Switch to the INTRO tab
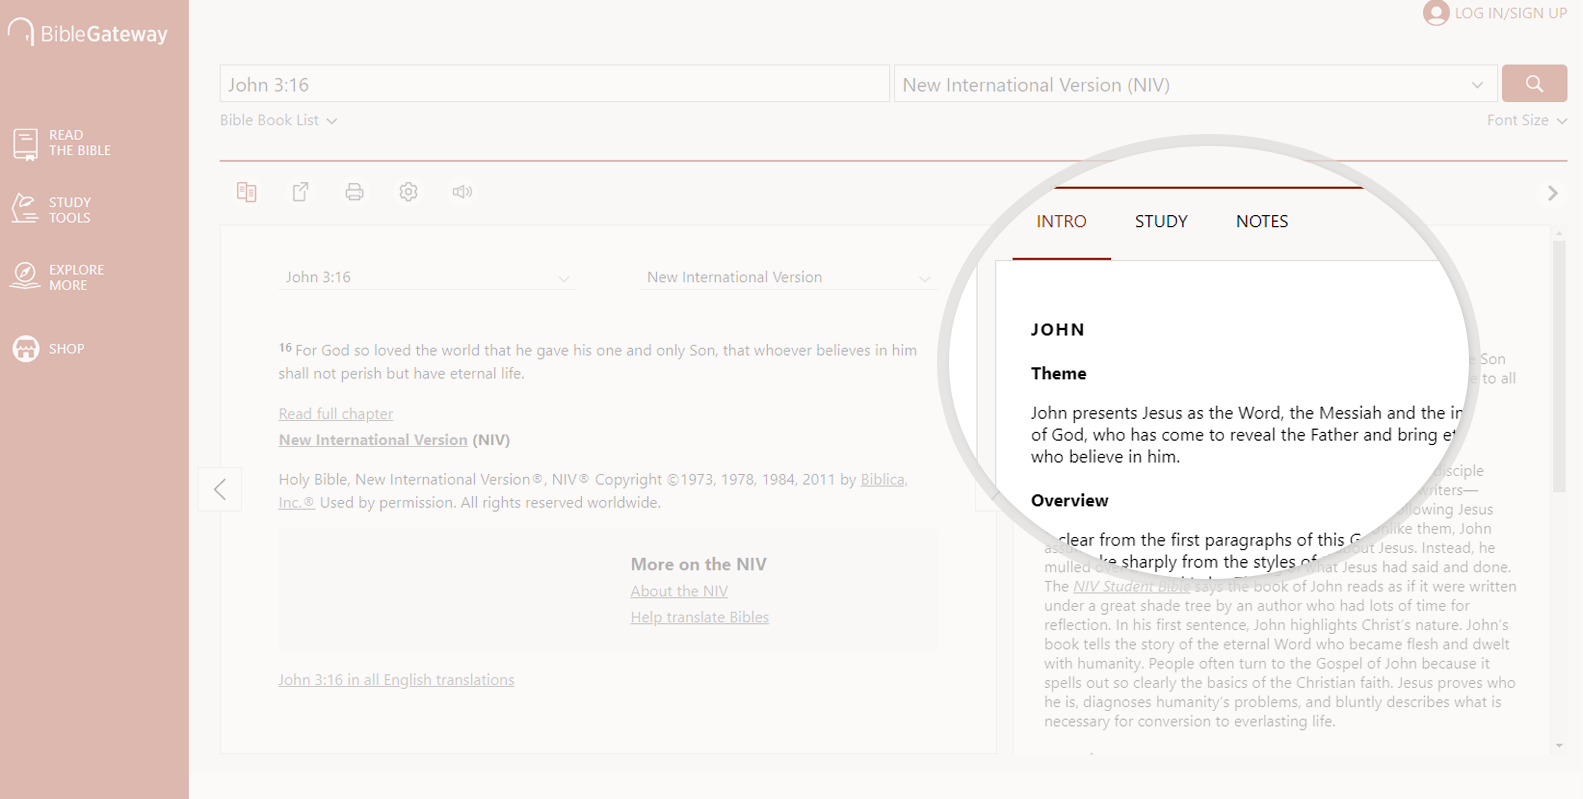Image resolution: width=1583 pixels, height=799 pixels. [1061, 222]
